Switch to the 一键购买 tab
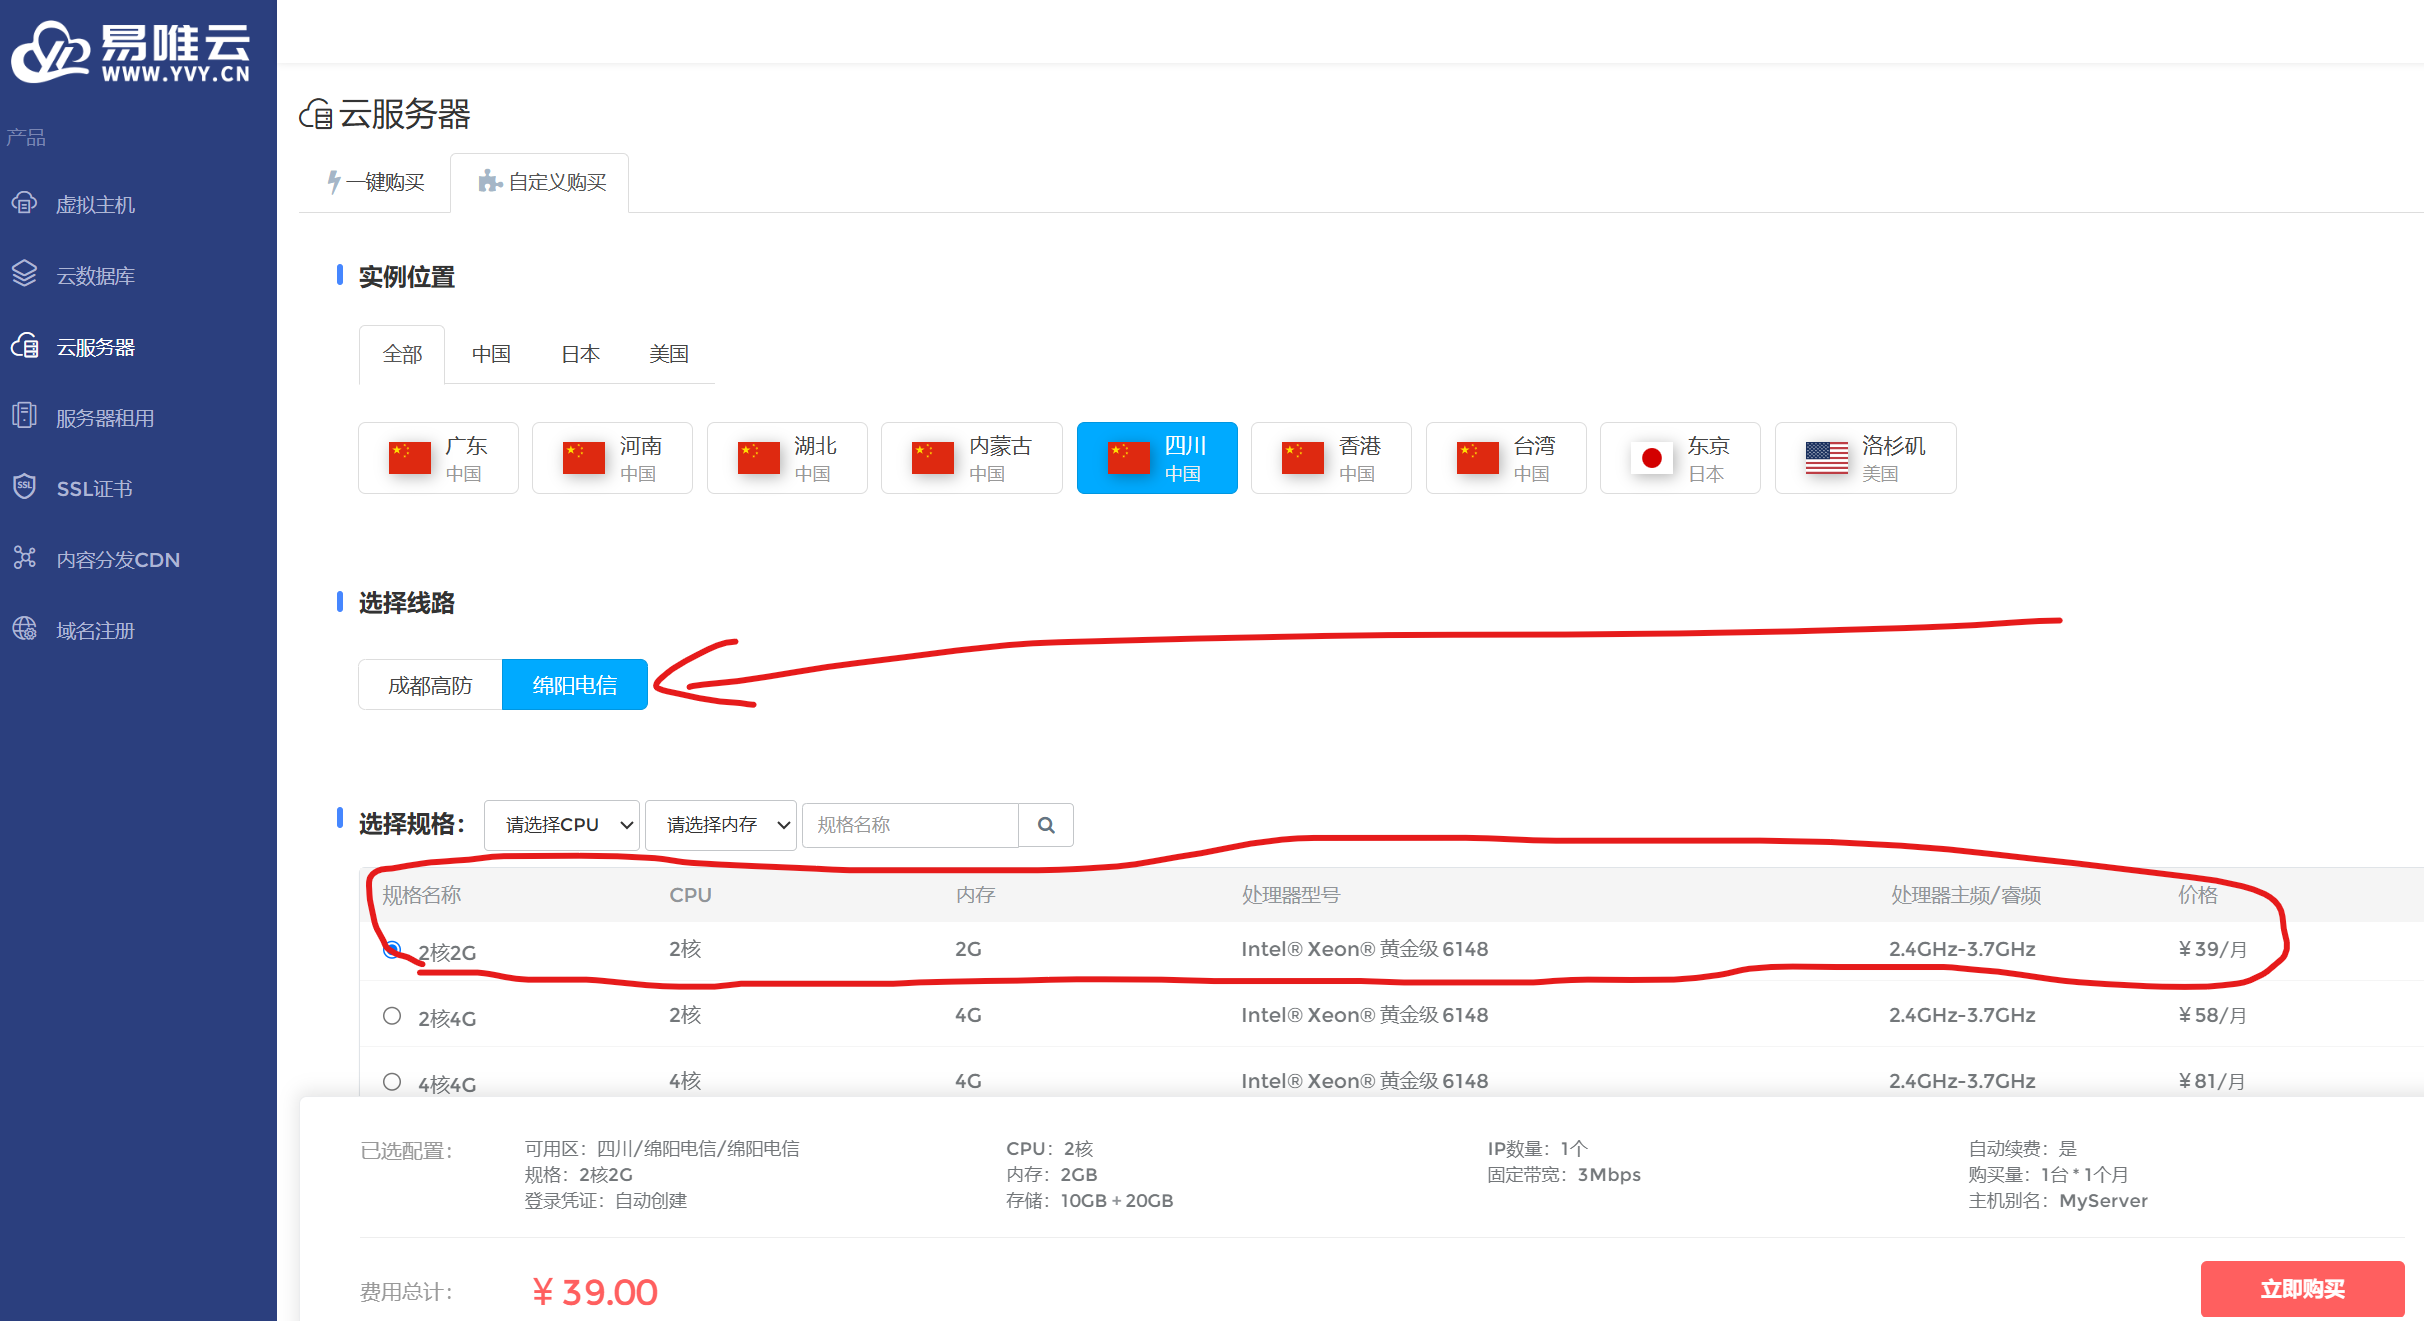The height and width of the screenshot is (1321, 2424). (376, 182)
